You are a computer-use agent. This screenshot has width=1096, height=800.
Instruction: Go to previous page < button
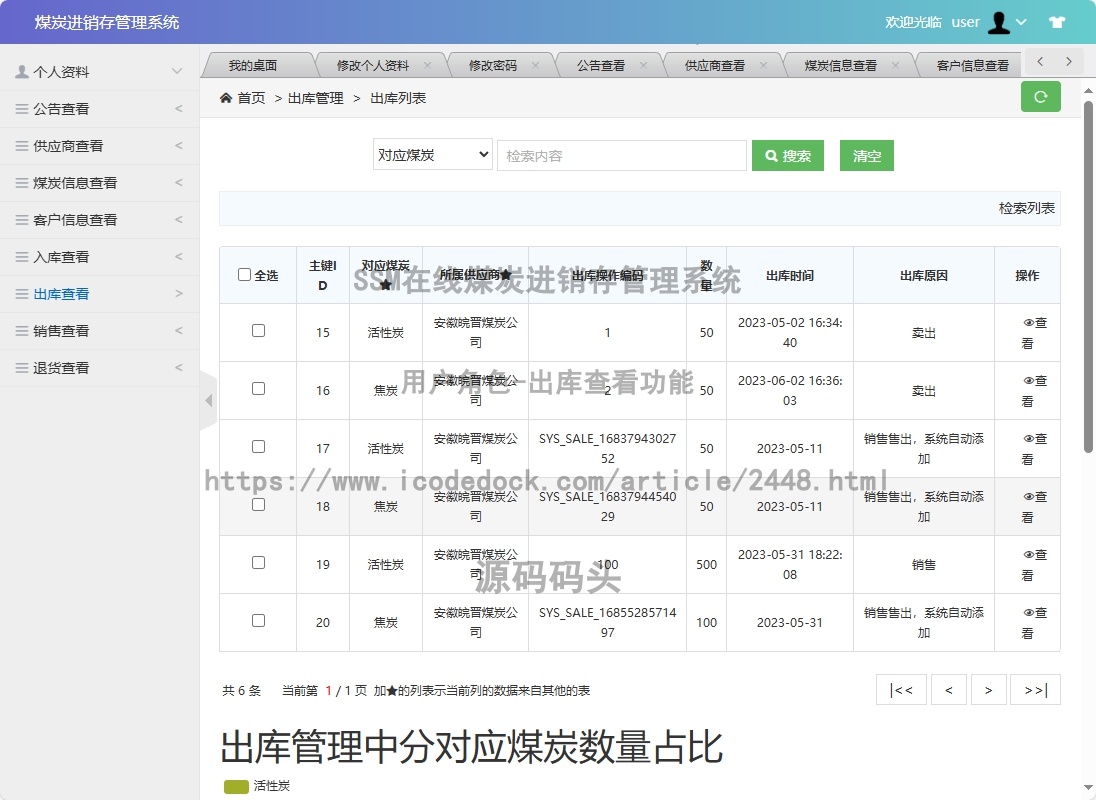(x=949, y=690)
